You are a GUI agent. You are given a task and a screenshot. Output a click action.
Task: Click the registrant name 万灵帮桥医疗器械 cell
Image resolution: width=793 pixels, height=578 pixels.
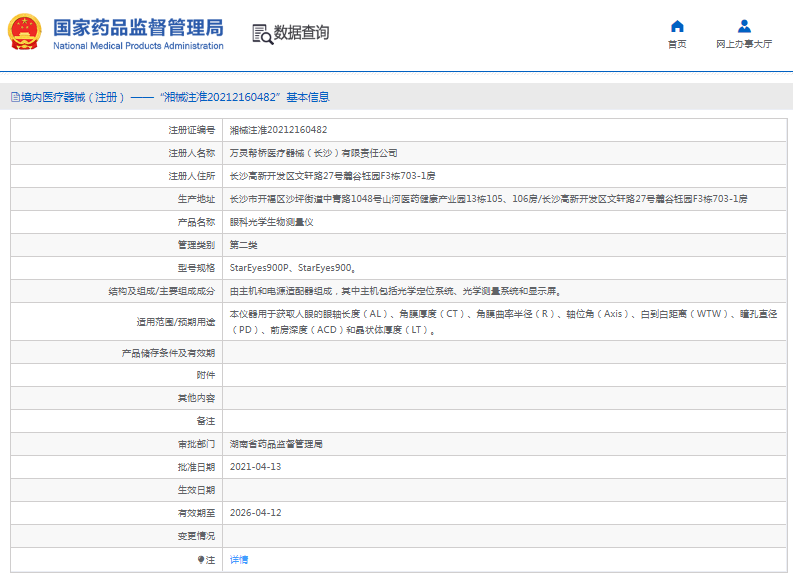313,153
